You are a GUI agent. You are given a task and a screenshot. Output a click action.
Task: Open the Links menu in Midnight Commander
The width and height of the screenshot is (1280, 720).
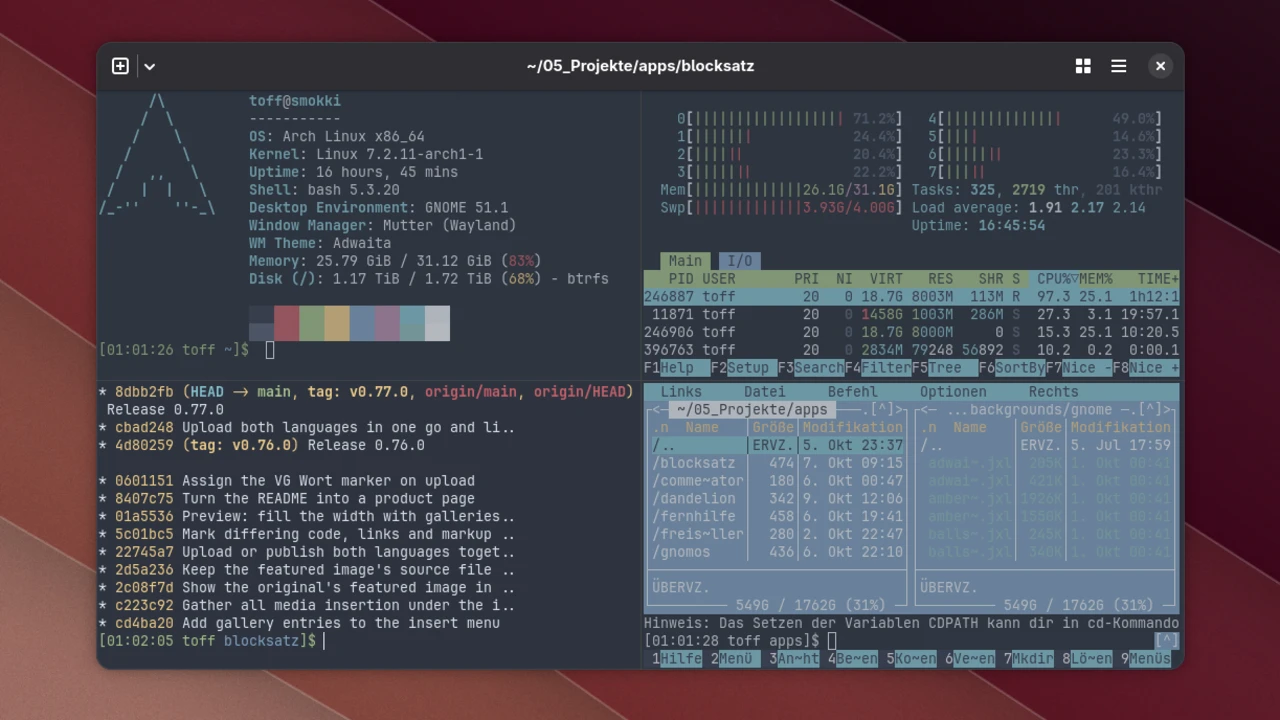point(681,392)
